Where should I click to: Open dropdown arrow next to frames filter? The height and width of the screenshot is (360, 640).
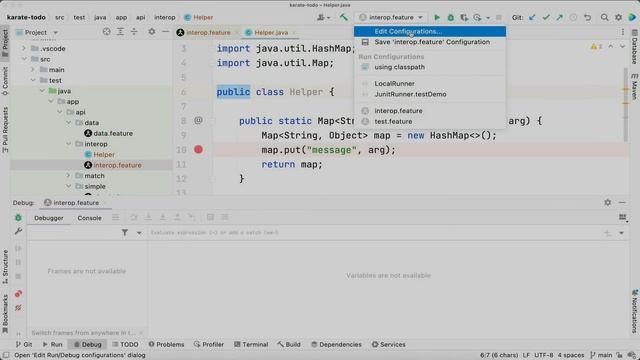(x=139, y=233)
